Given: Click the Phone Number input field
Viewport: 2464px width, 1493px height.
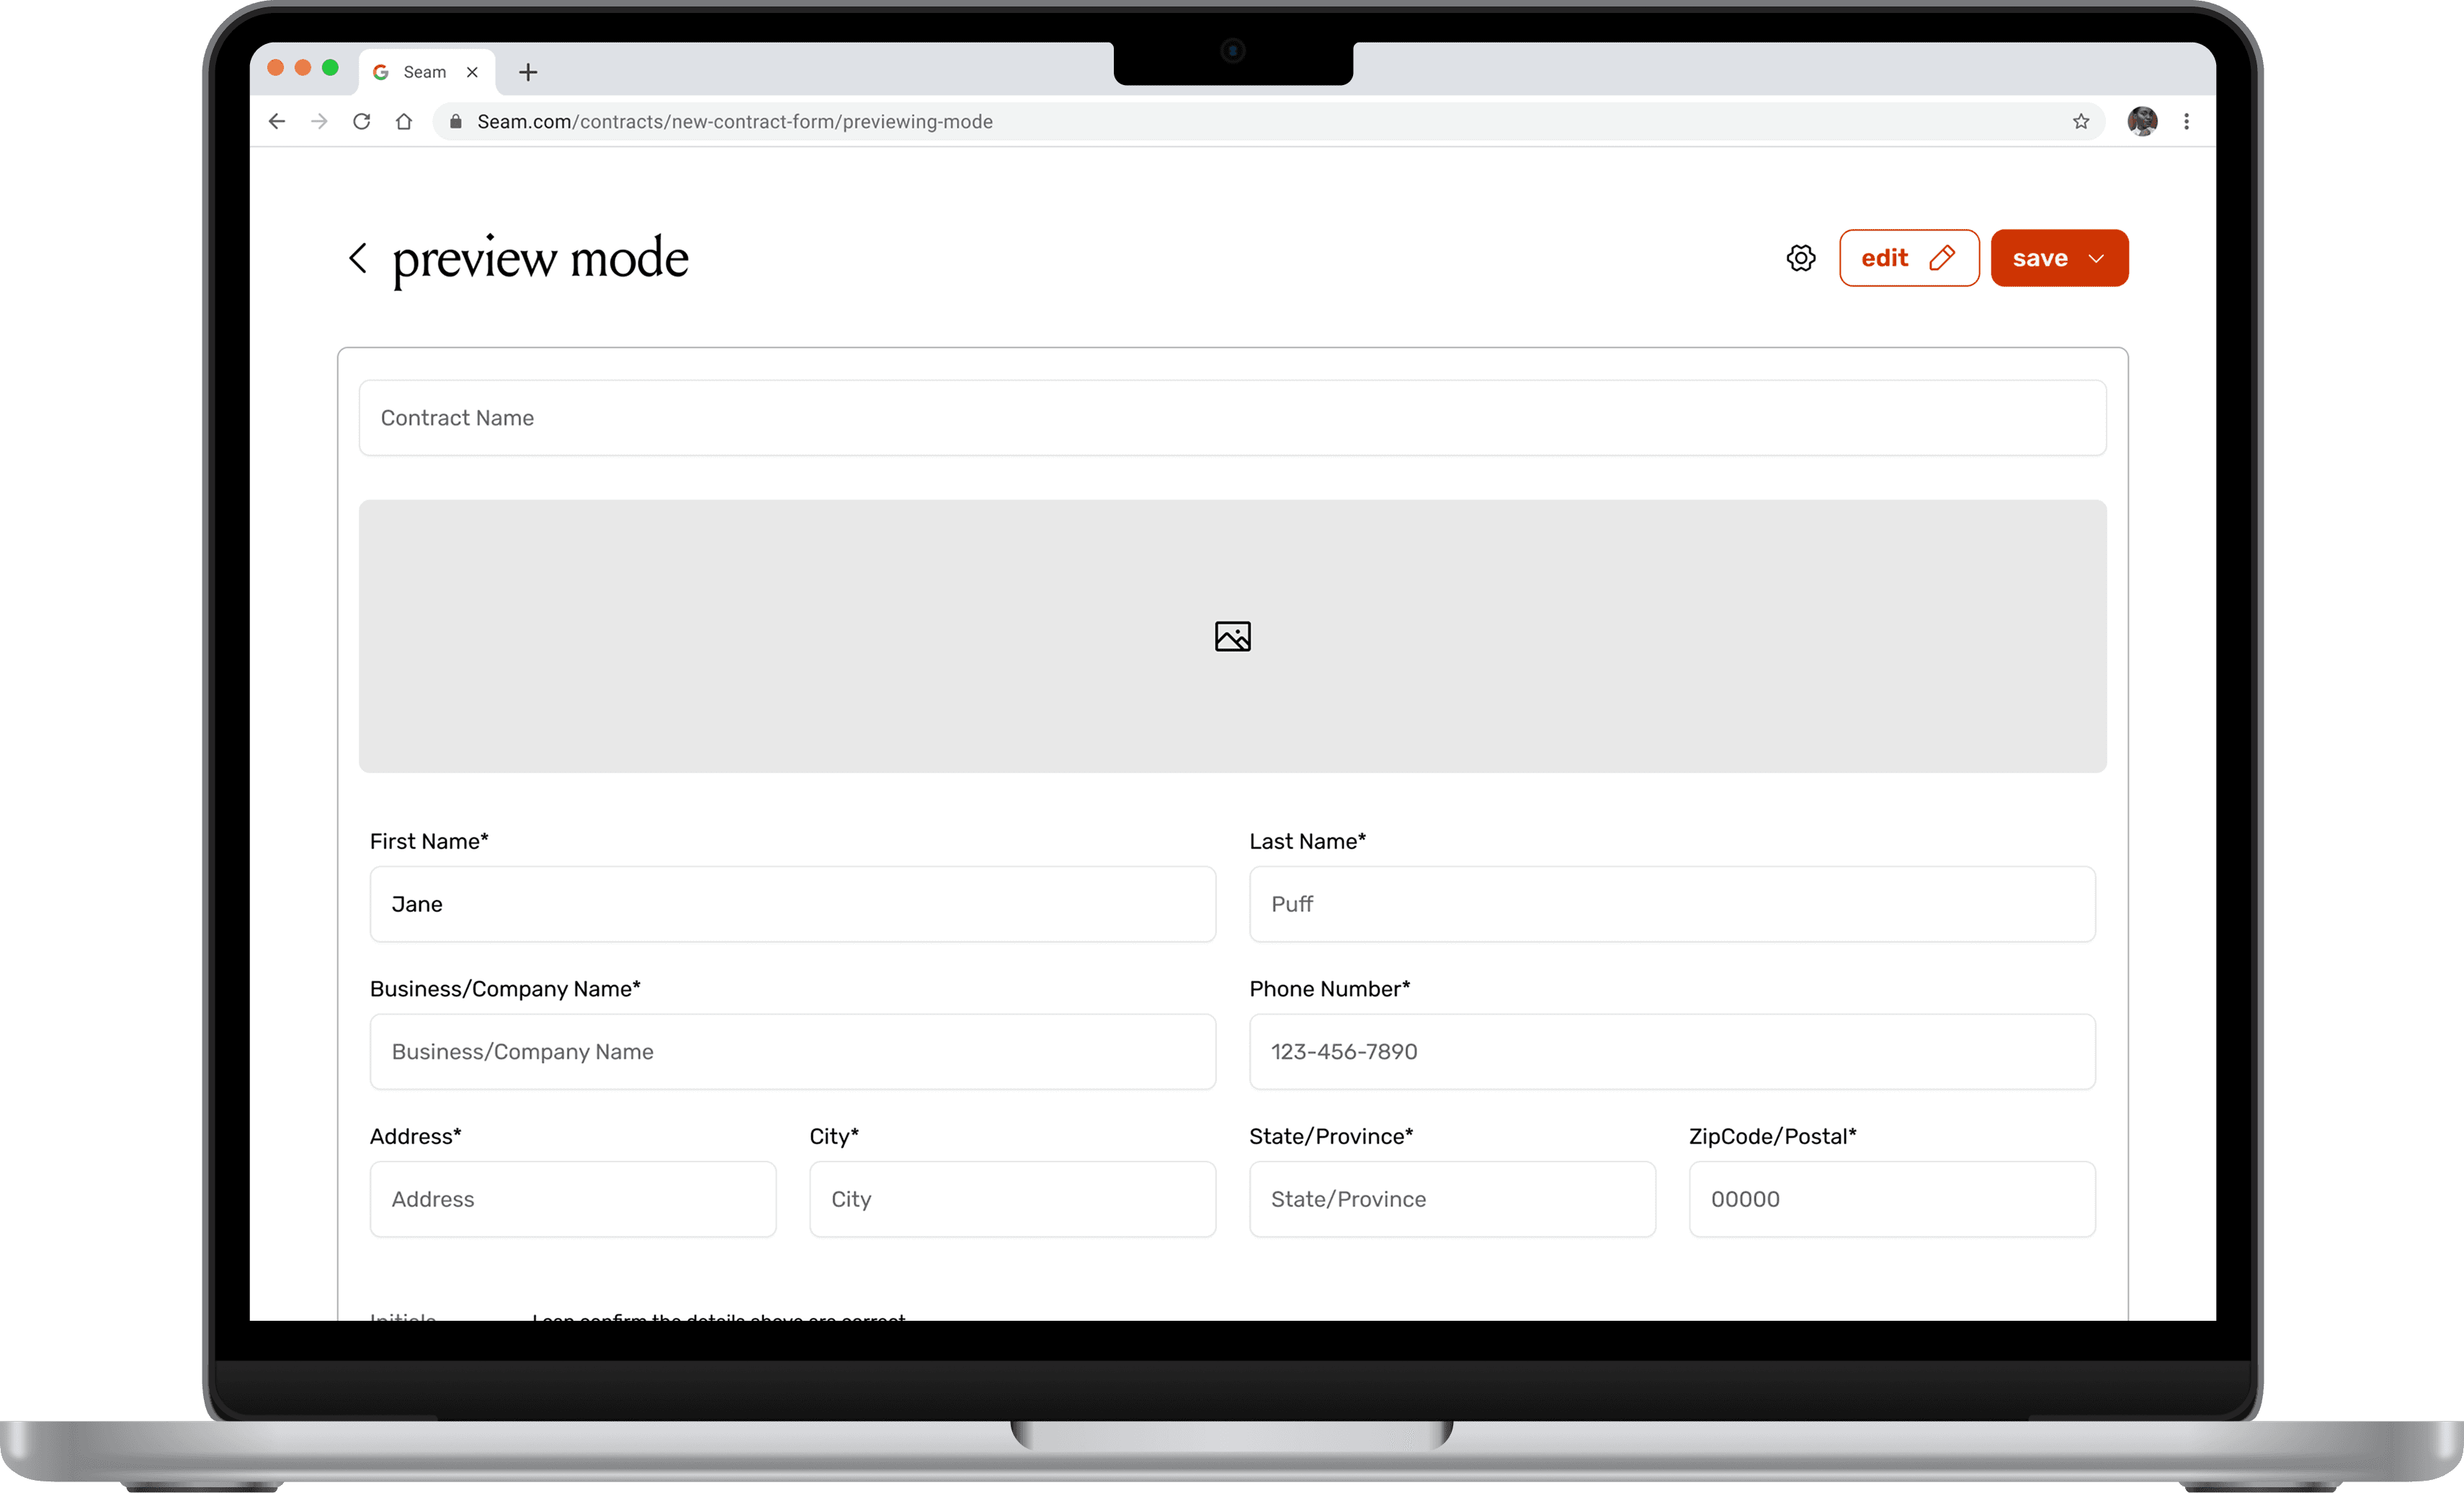Looking at the screenshot, I should [x=1671, y=1052].
